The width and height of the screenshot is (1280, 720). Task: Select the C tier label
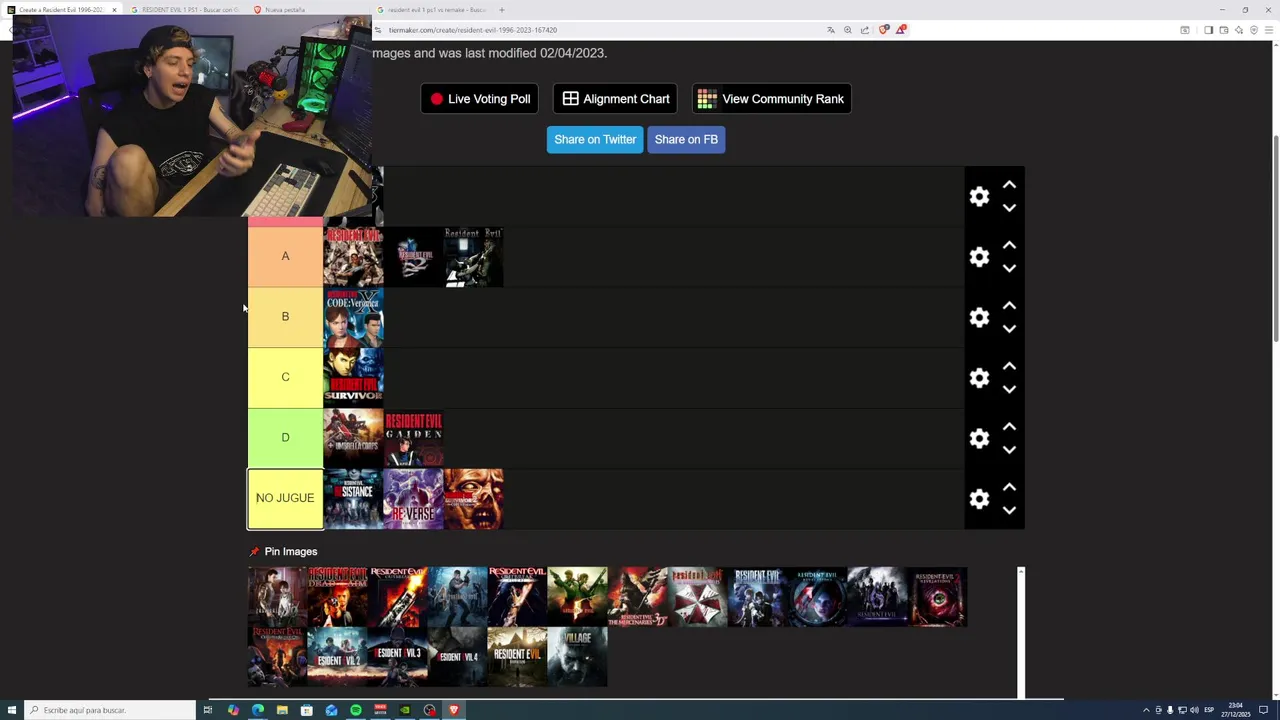point(285,377)
